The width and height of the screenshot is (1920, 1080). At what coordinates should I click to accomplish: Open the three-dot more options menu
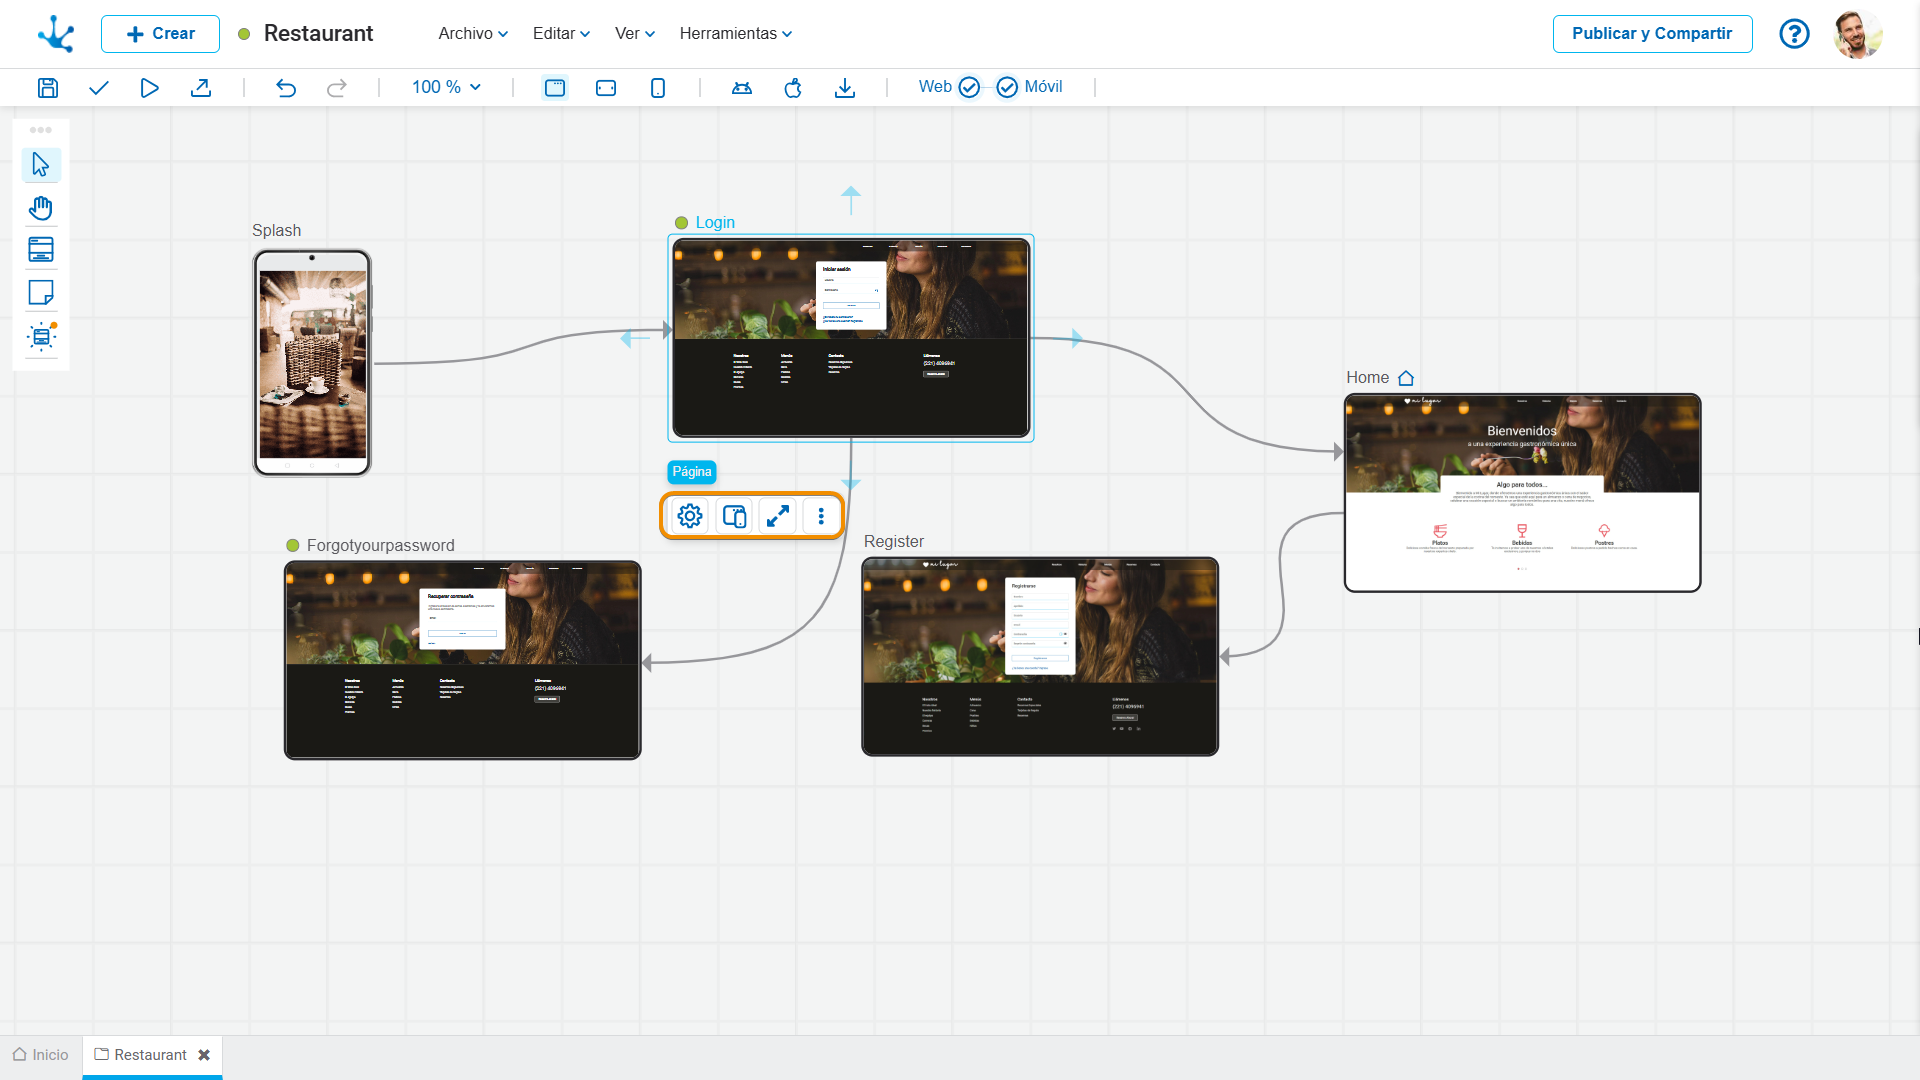(x=821, y=516)
